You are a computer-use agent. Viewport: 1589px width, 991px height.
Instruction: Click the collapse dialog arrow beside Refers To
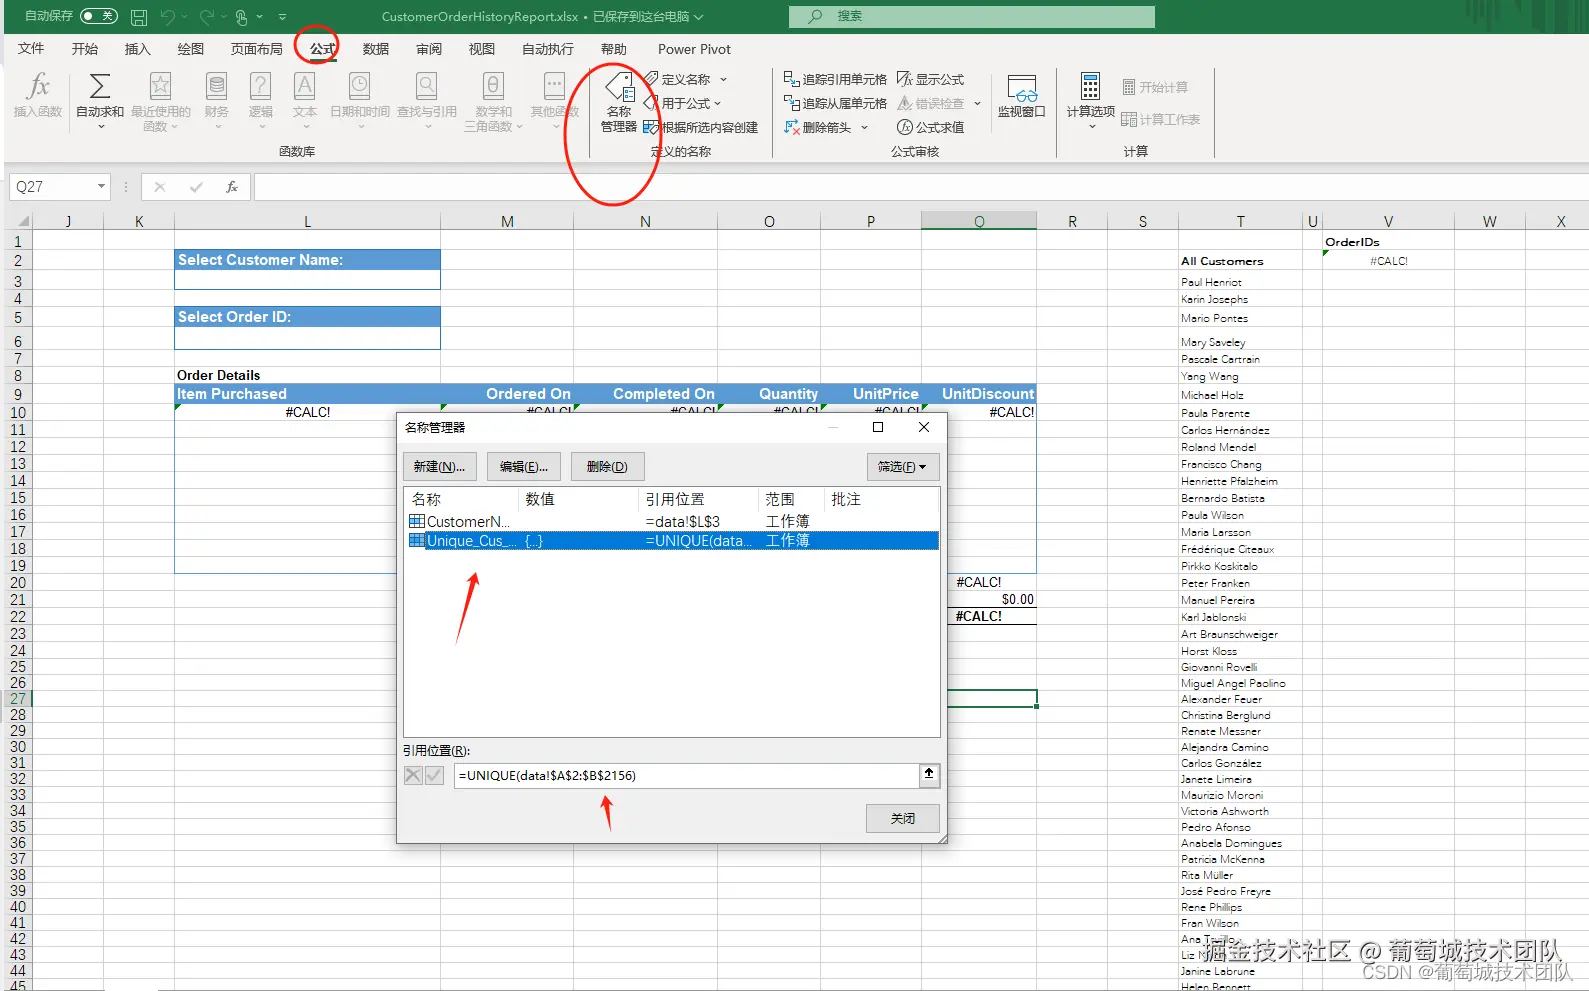coord(929,775)
